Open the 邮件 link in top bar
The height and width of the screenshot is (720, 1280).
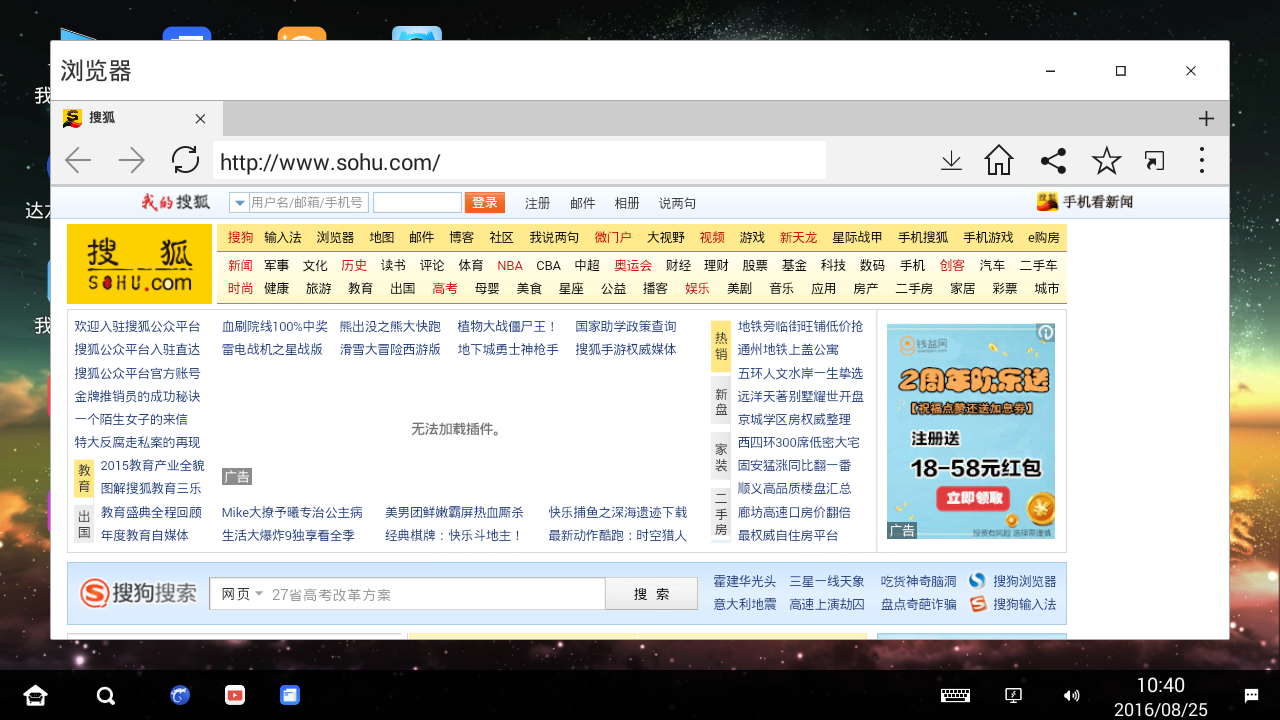(582, 203)
